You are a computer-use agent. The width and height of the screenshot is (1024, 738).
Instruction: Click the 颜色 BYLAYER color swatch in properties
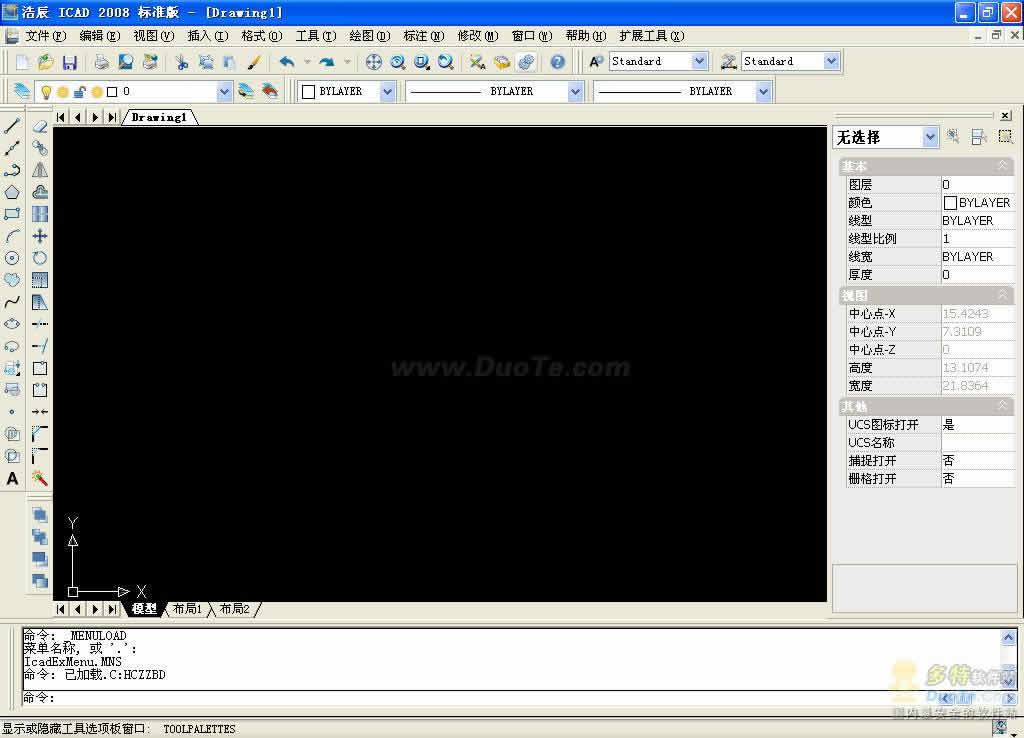tap(950, 203)
